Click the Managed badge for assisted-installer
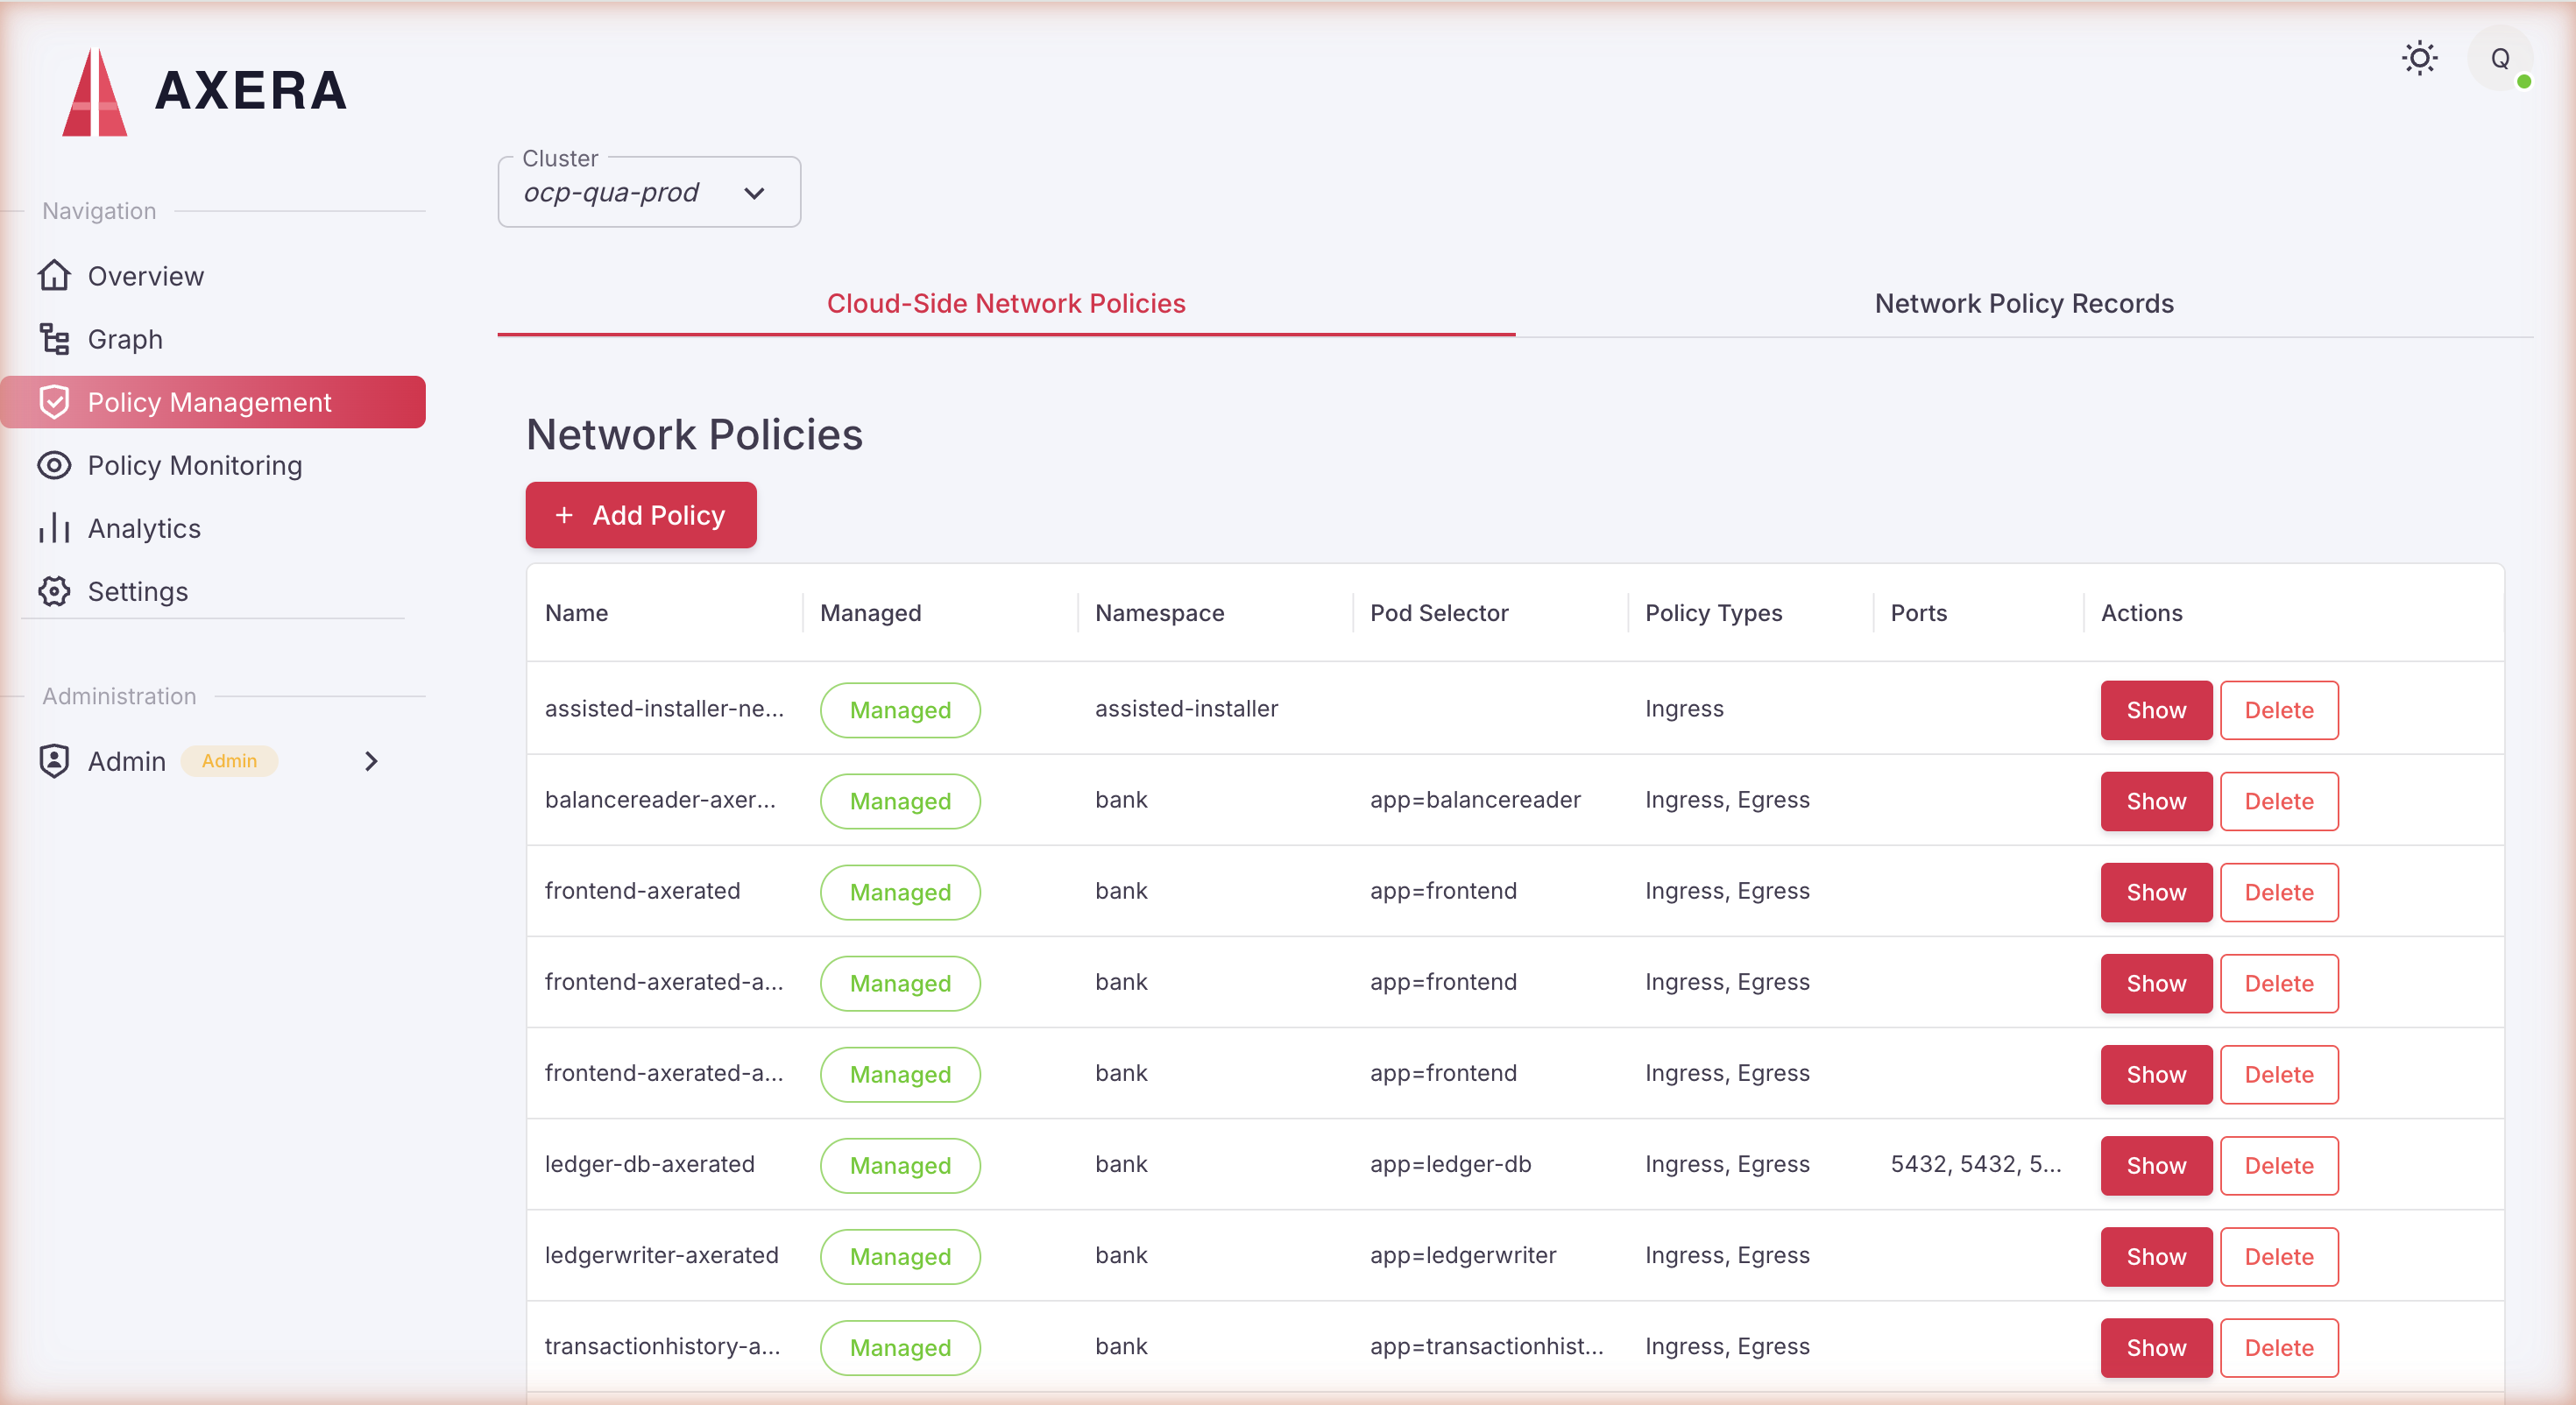The image size is (2576, 1405). tap(900, 710)
